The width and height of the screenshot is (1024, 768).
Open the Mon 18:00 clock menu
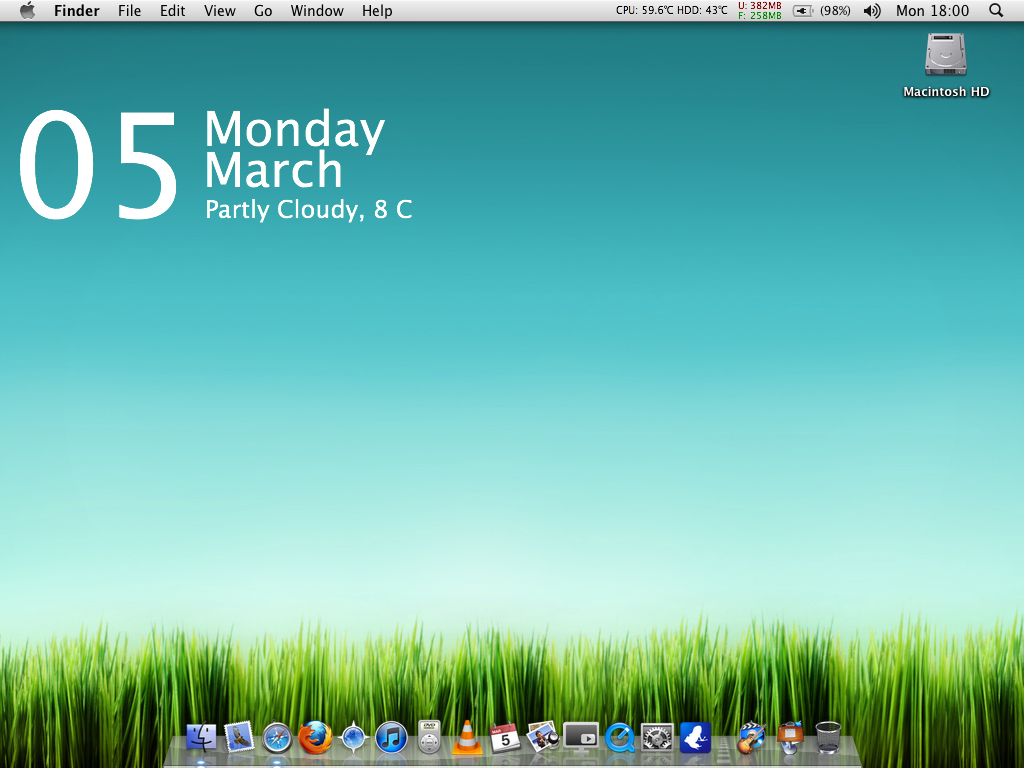(932, 11)
